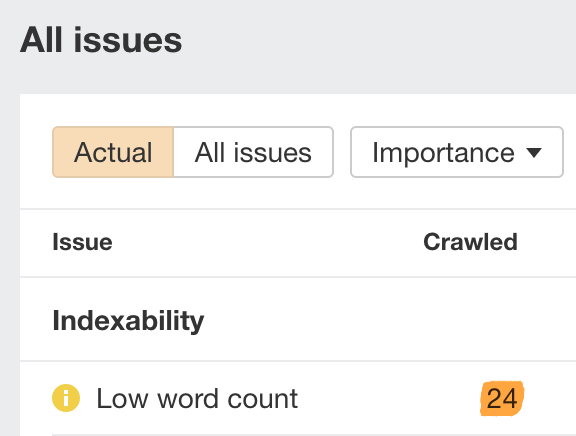Collapse the Indexability section
This screenshot has width=576, height=436.
128,321
